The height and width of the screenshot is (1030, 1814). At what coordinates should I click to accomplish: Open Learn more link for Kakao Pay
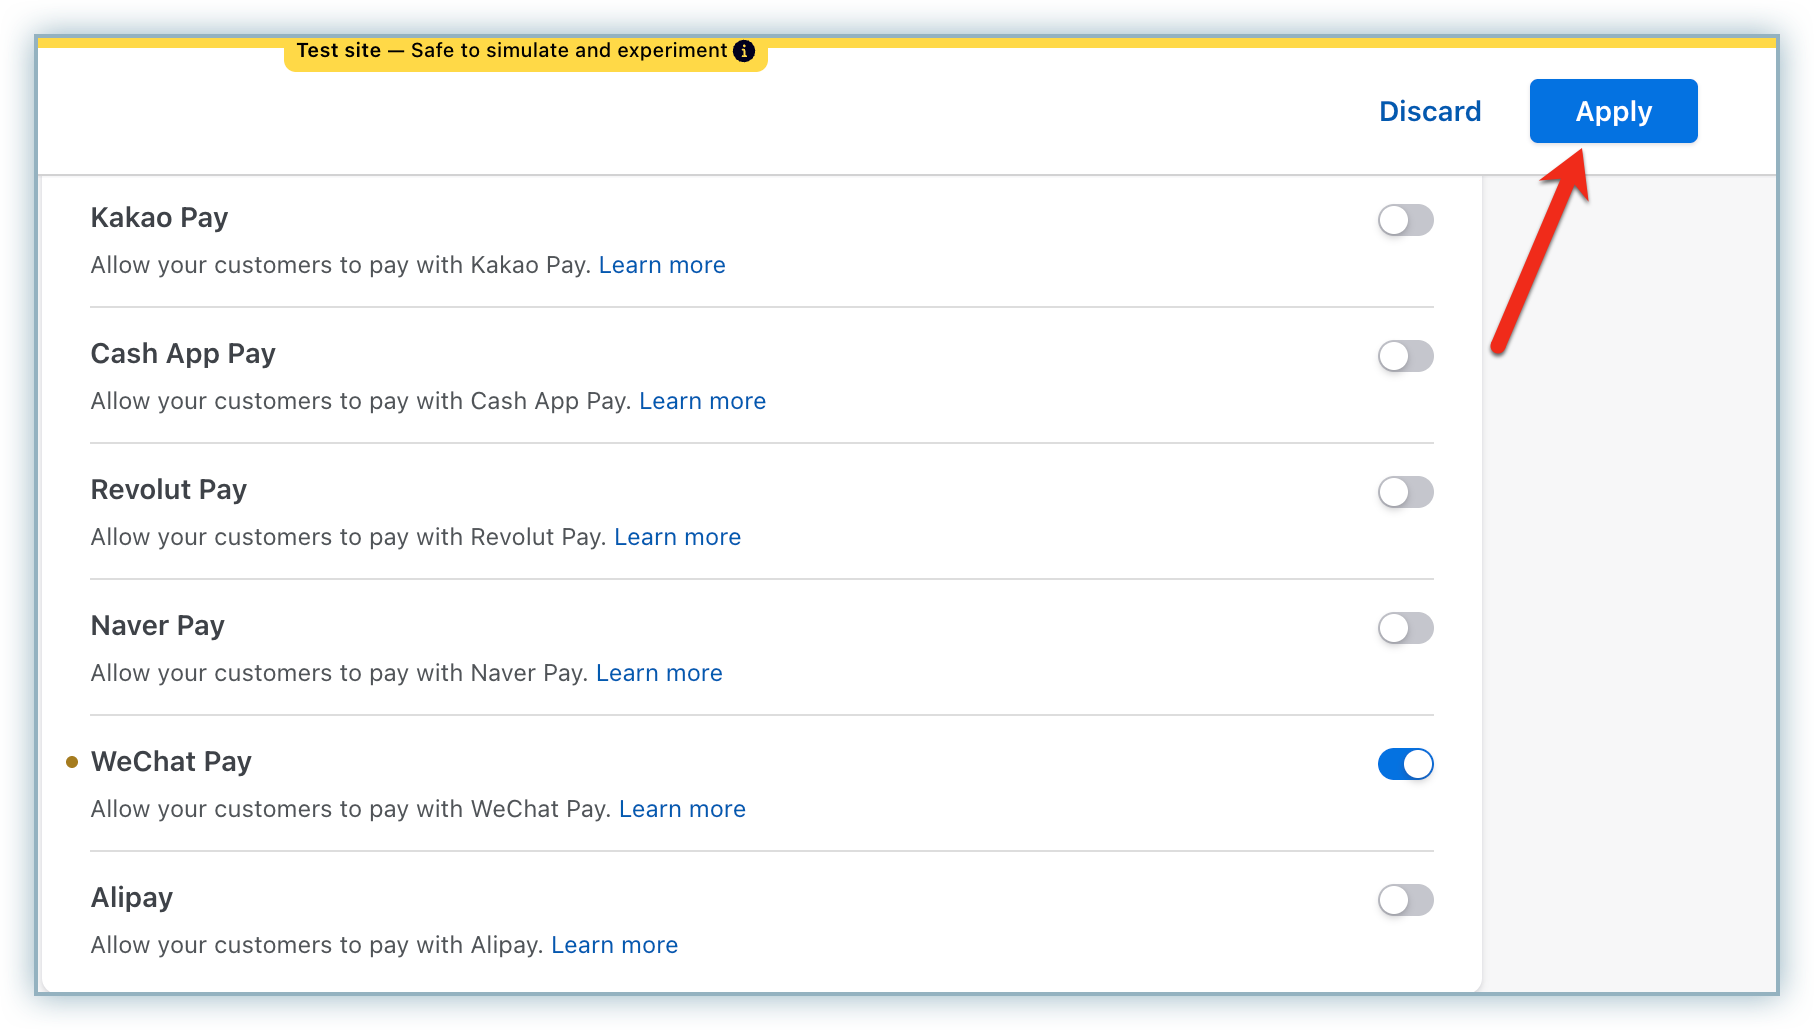[x=661, y=265]
